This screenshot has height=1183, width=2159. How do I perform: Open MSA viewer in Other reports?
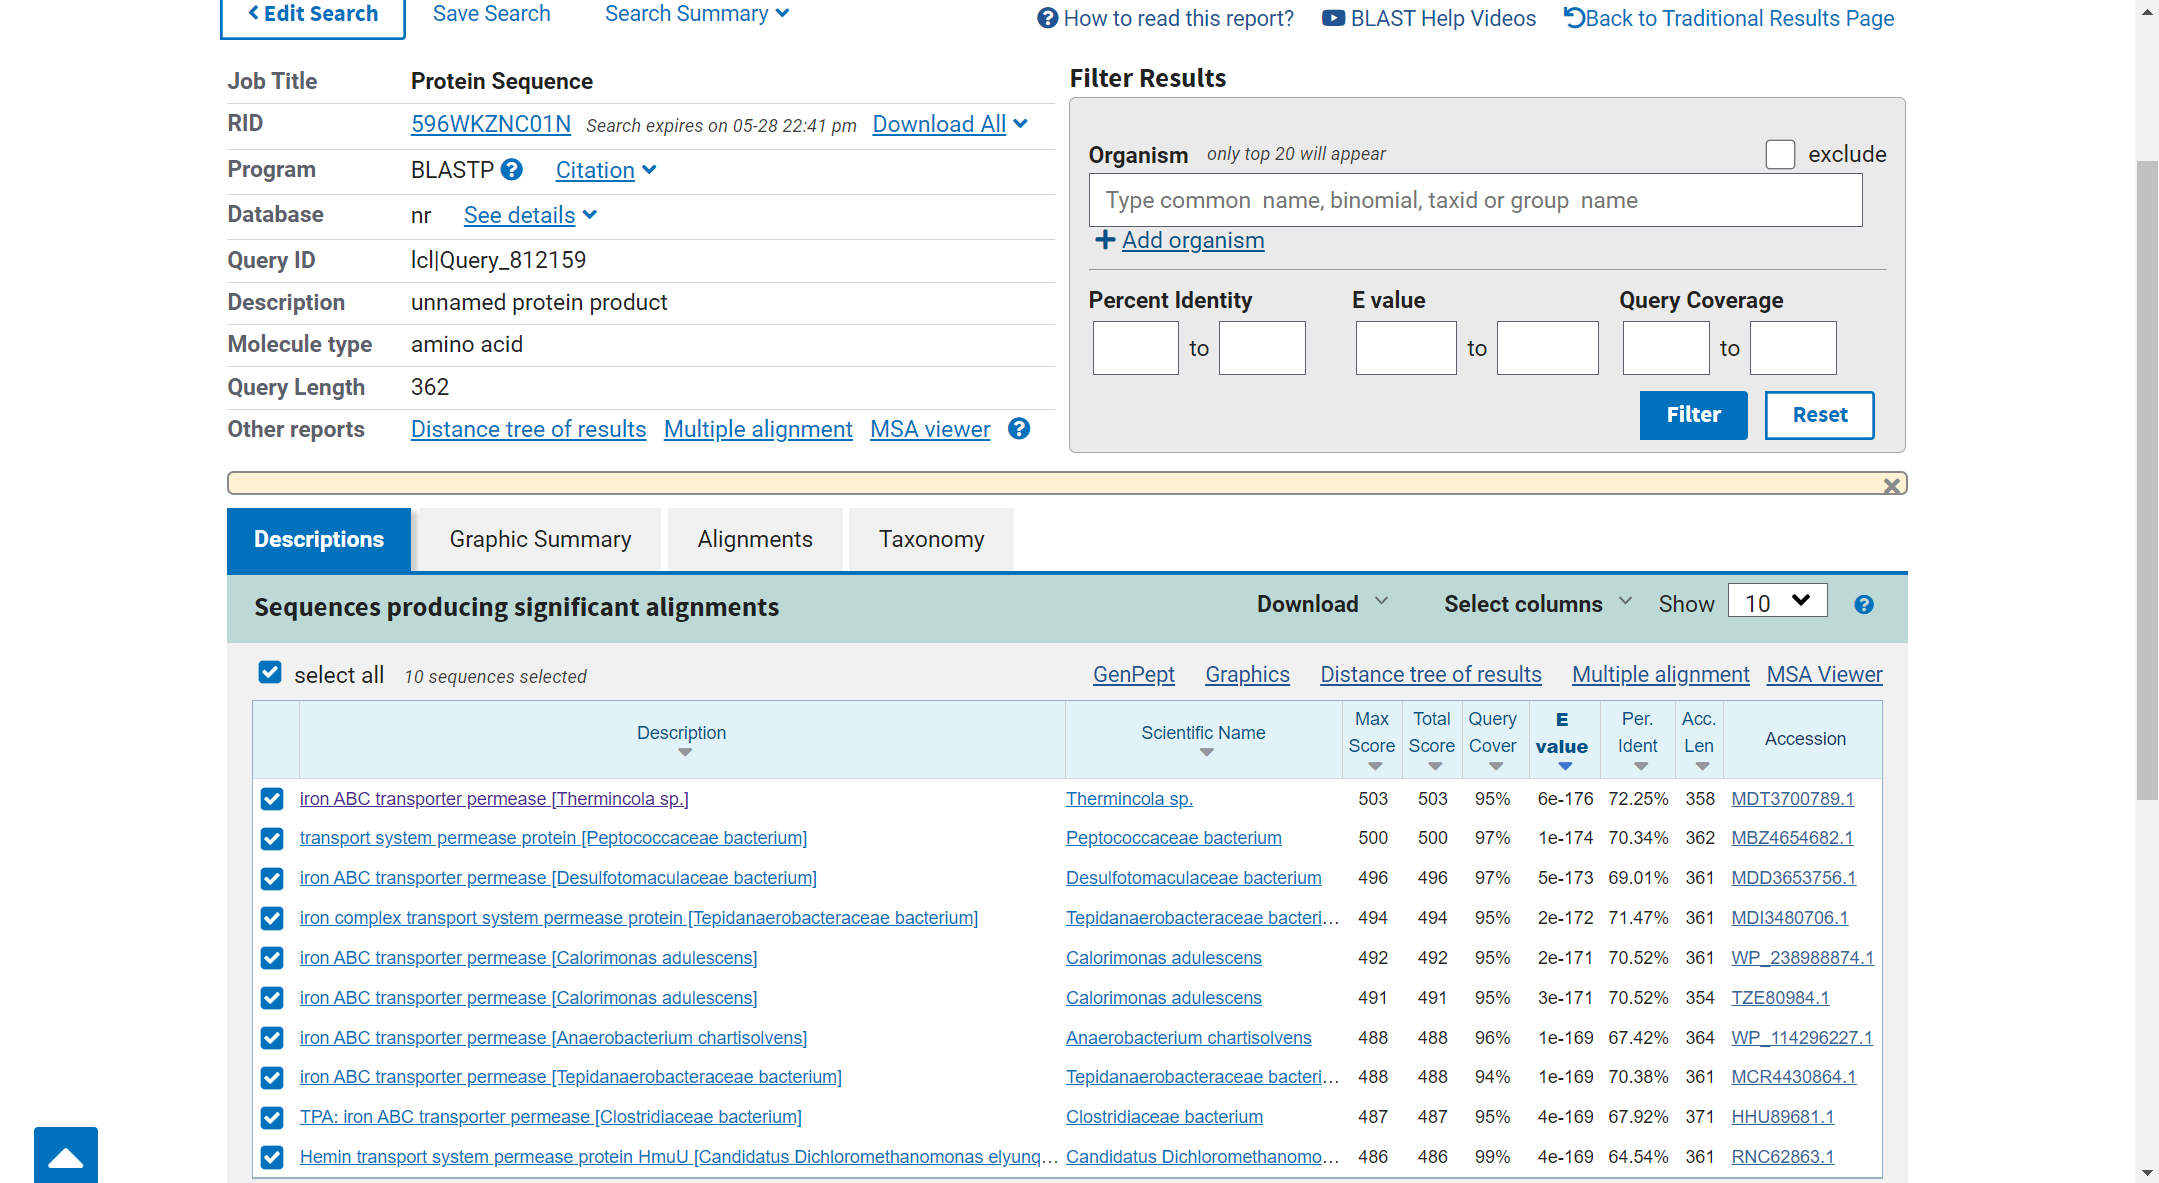click(930, 429)
